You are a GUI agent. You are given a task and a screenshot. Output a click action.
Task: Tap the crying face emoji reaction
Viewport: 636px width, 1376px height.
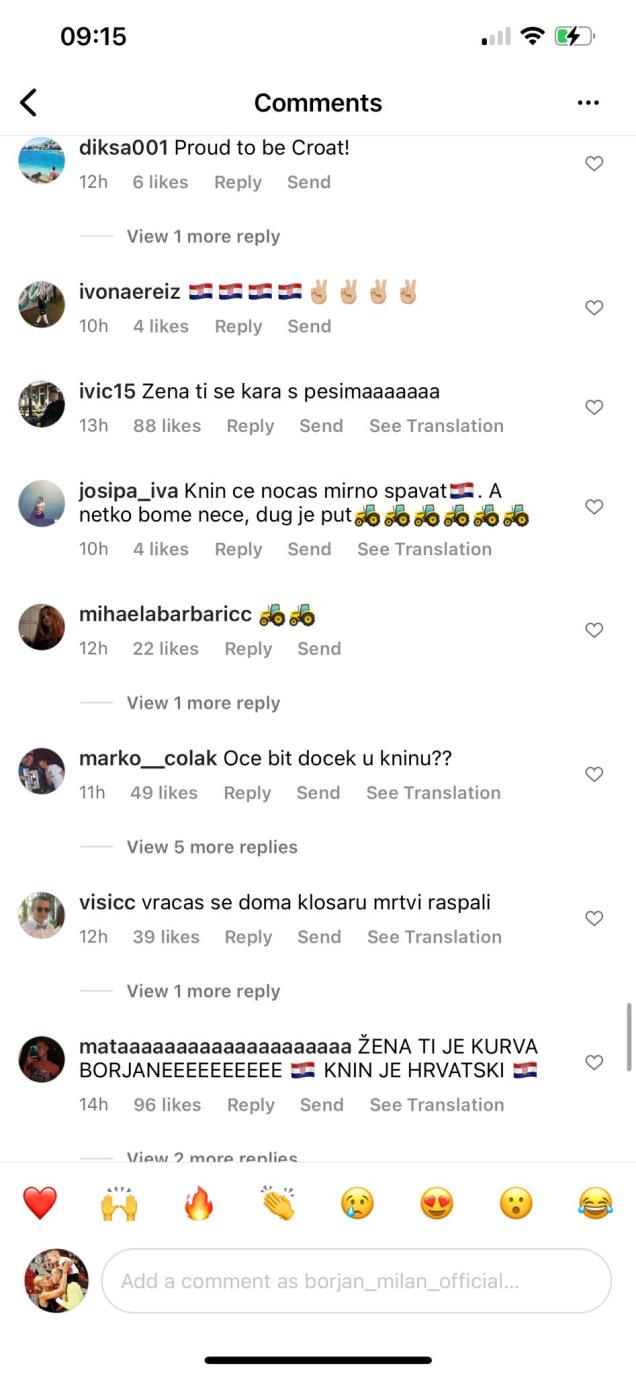tap(357, 1204)
